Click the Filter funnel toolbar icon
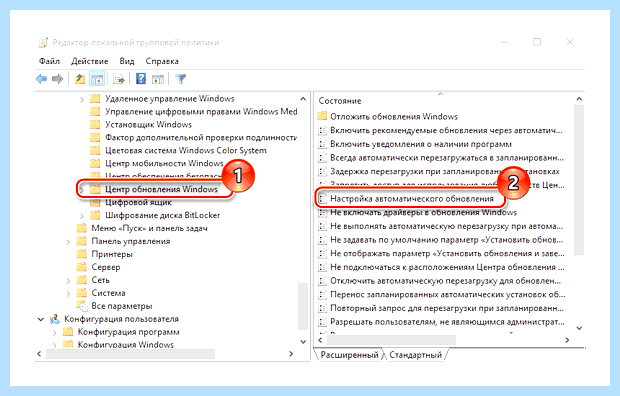 pos(181,79)
